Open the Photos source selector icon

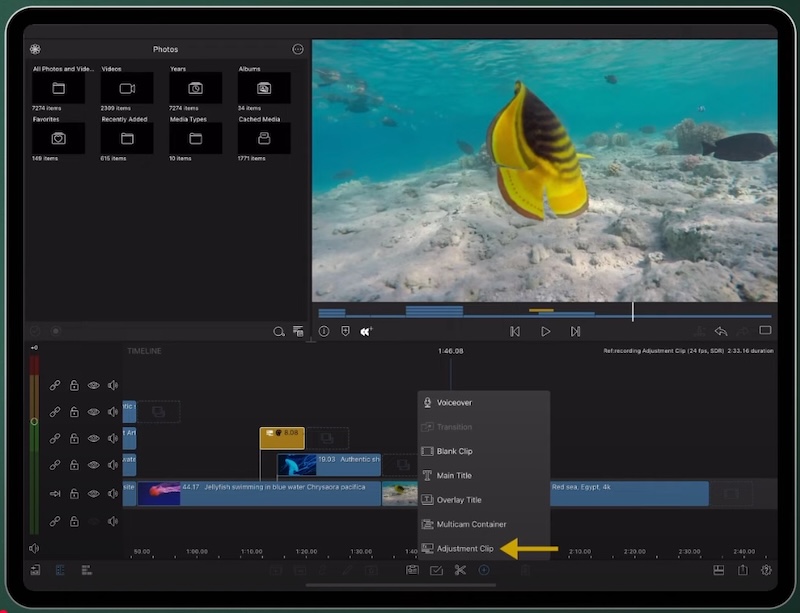(x=35, y=49)
